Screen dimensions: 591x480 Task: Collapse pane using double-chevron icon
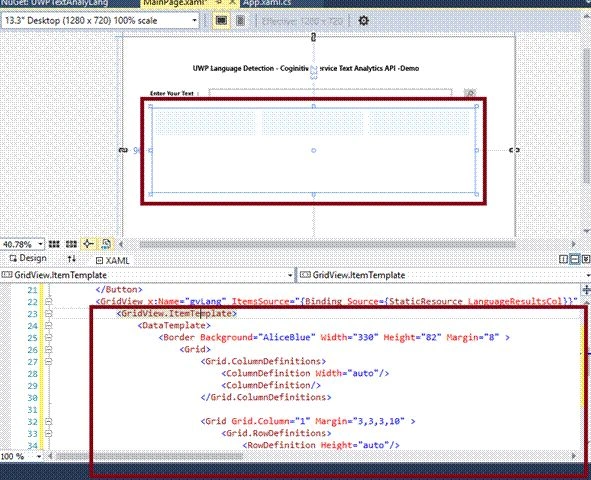pyautogui.click(x=586, y=259)
